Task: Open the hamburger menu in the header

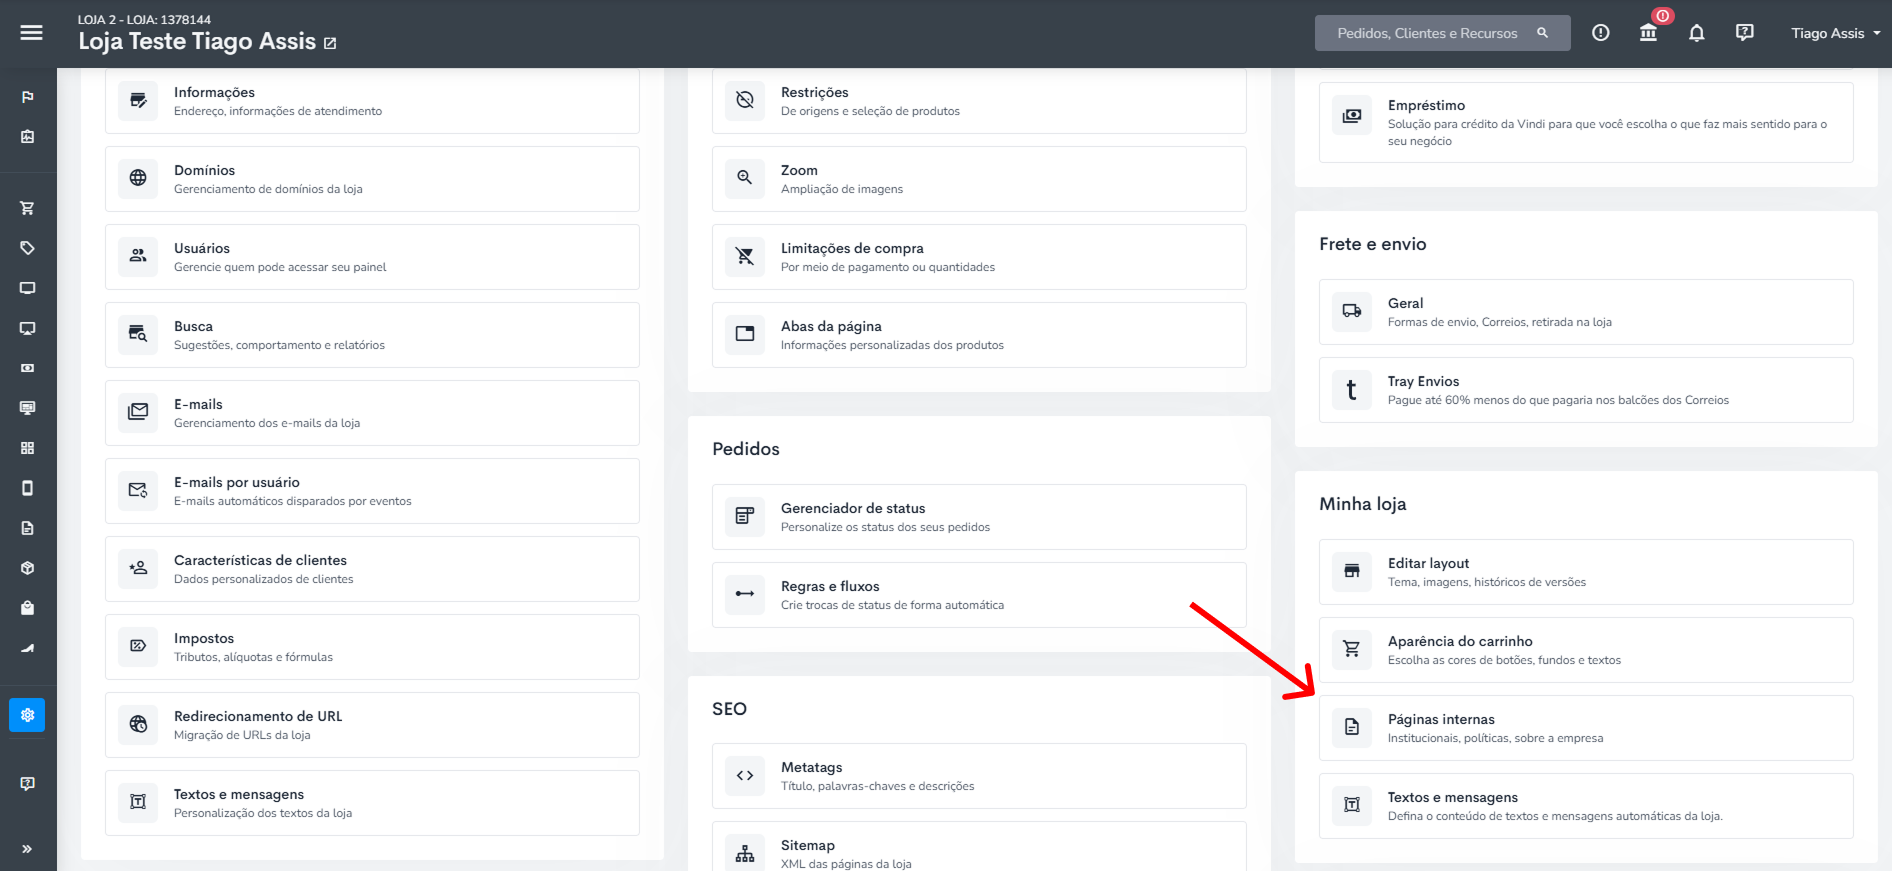Action: pyautogui.click(x=31, y=33)
